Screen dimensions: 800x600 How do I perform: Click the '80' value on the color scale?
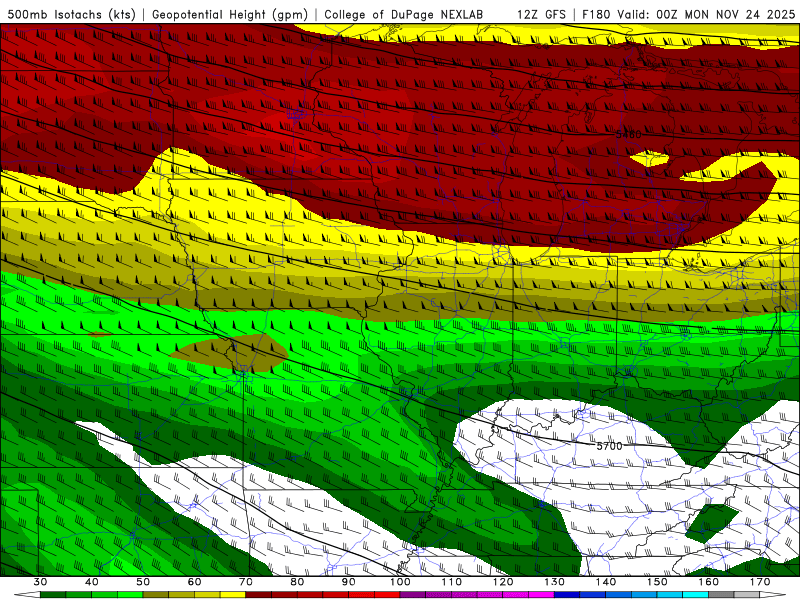[x=297, y=582]
